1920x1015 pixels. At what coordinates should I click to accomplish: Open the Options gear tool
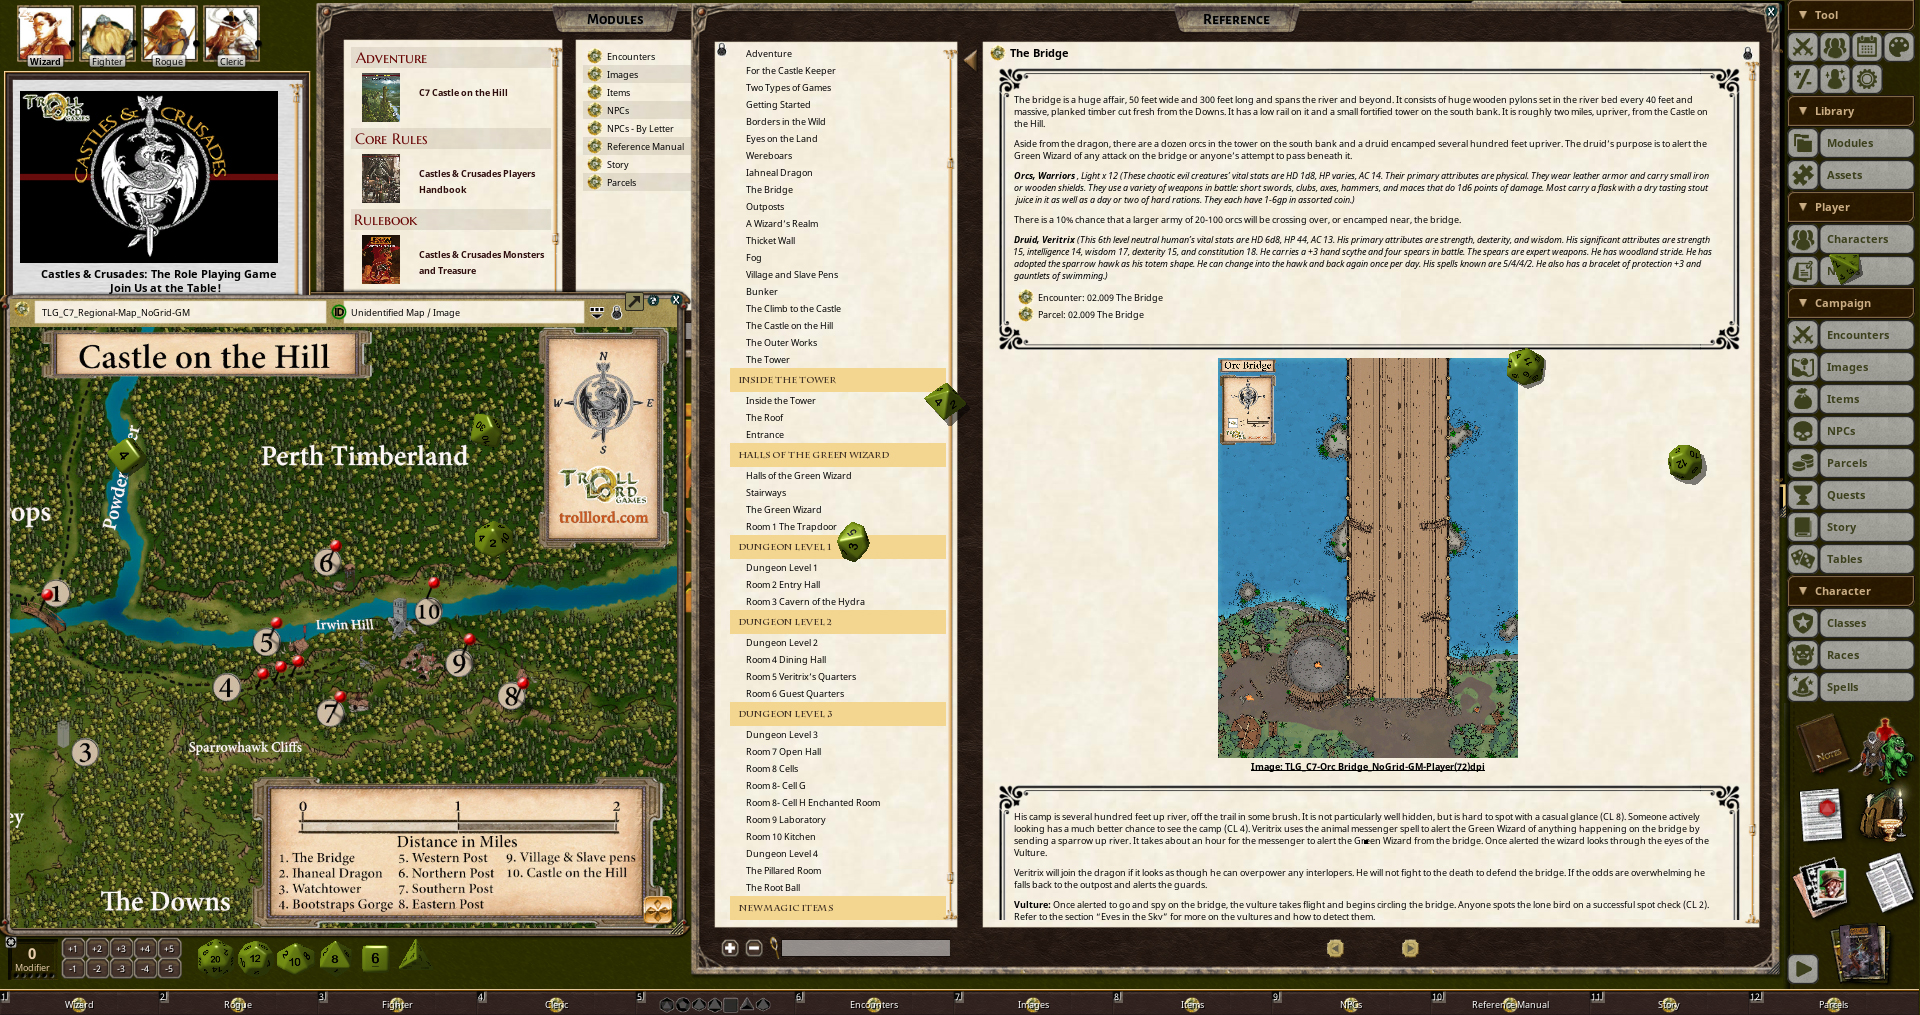pos(1867,79)
